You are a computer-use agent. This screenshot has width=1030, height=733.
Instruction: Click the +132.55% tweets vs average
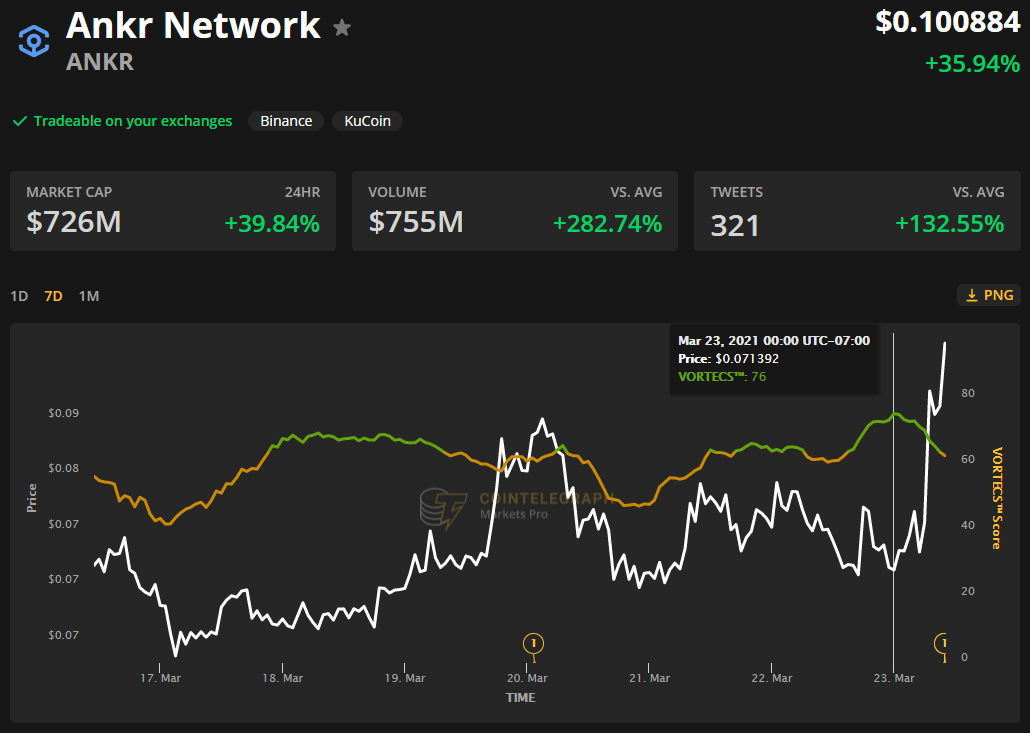point(950,224)
